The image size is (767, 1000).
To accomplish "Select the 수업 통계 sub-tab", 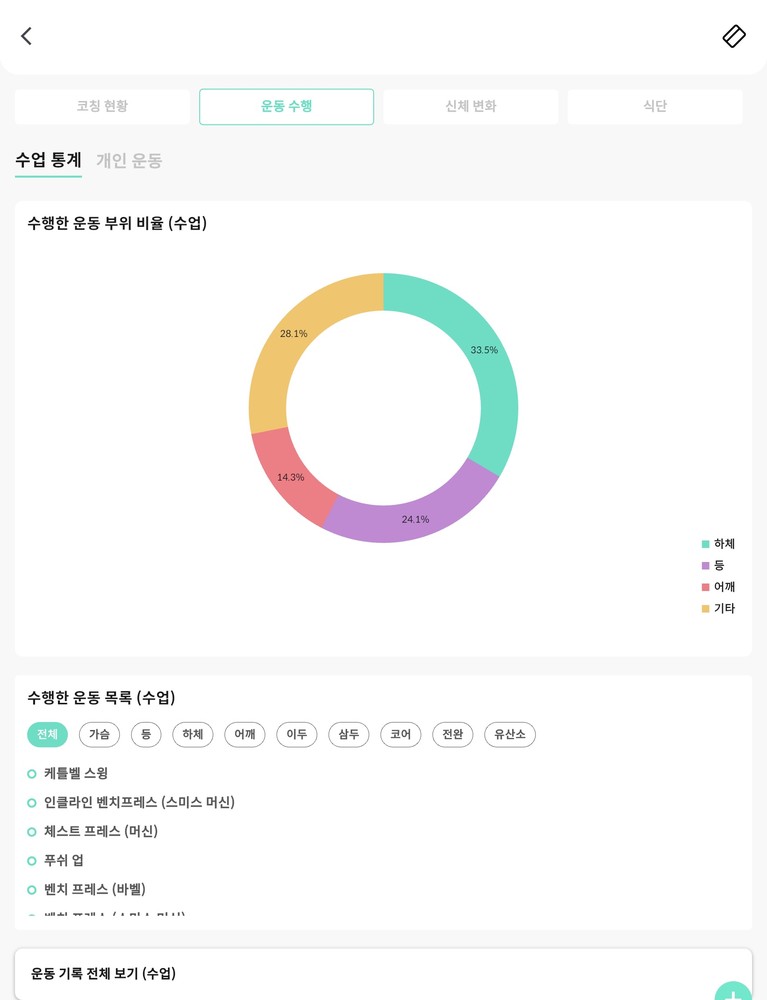I will pyautogui.click(x=48, y=160).
